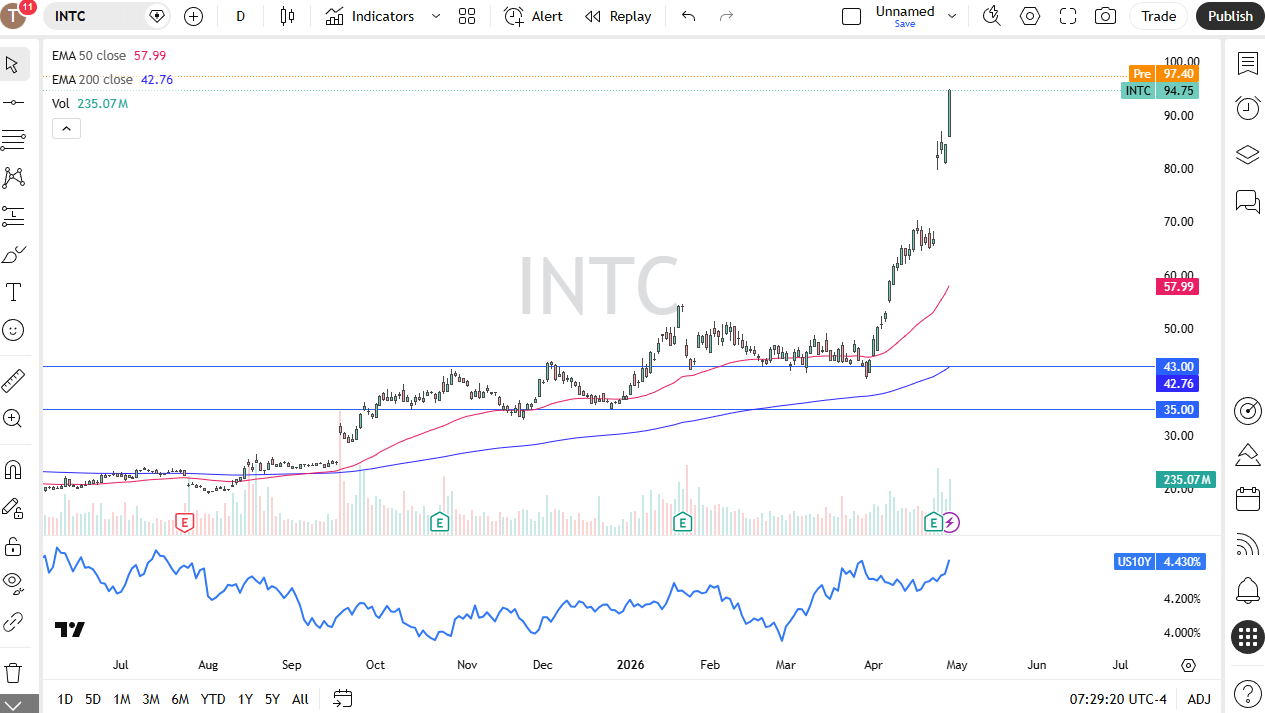
Task: Select the EMA 50 close indicator label
Action: click(x=89, y=56)
